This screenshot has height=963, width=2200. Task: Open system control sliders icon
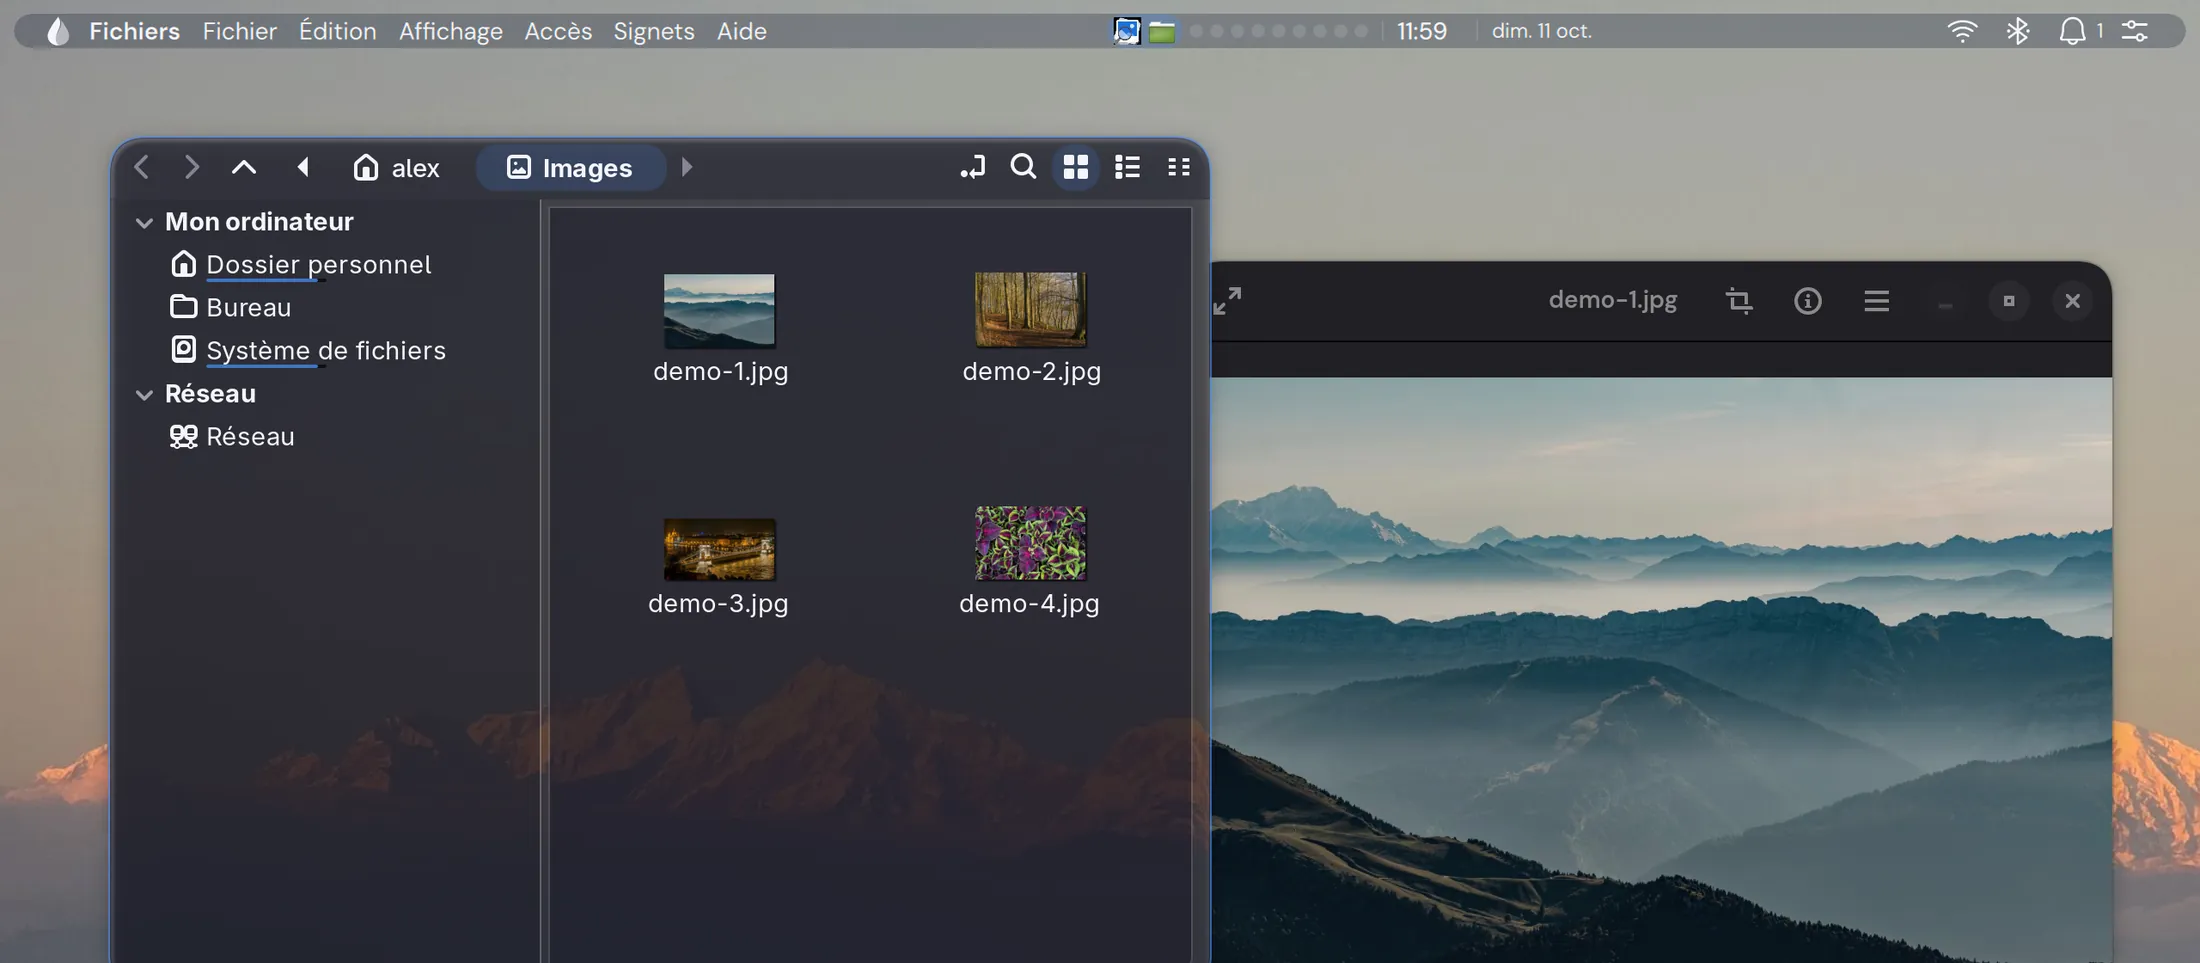[2134, 31]
